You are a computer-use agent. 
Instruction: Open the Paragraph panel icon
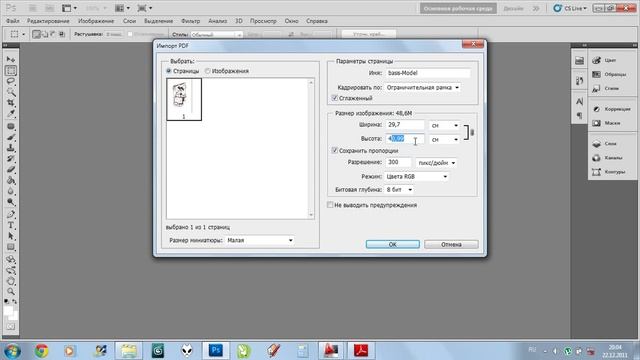tap(579, 116)
